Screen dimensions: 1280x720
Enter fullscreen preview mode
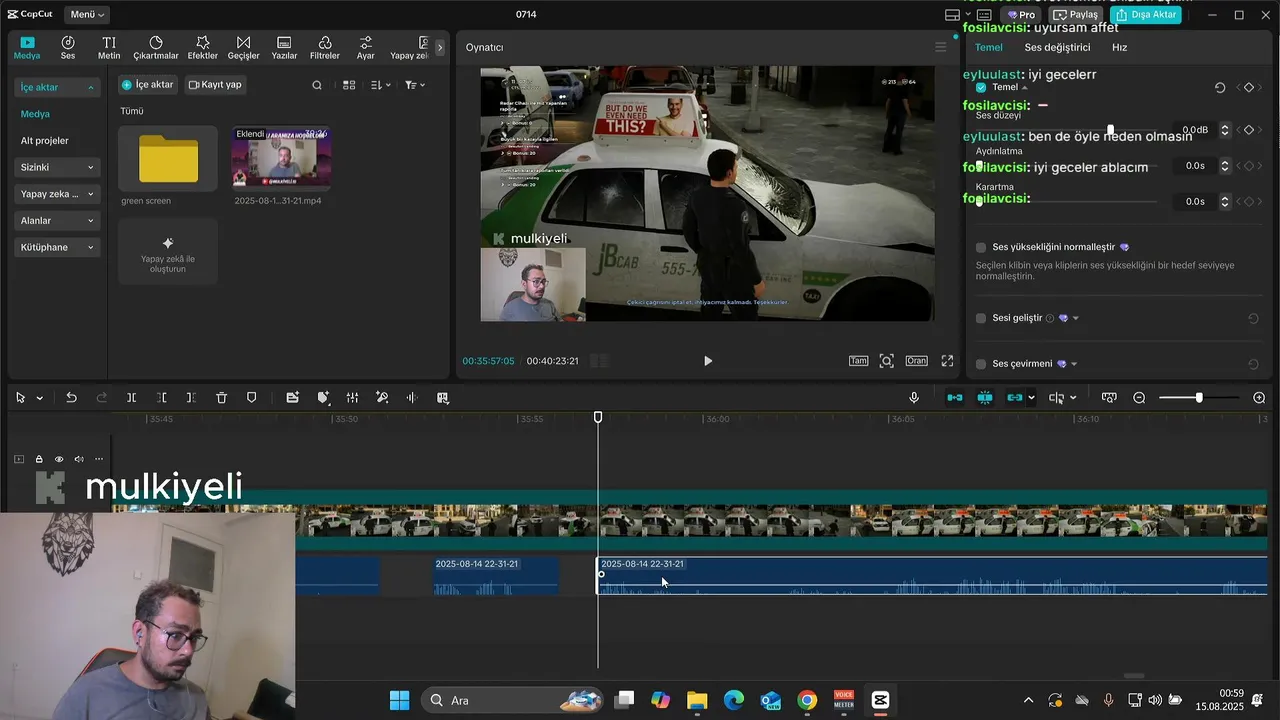947,361
